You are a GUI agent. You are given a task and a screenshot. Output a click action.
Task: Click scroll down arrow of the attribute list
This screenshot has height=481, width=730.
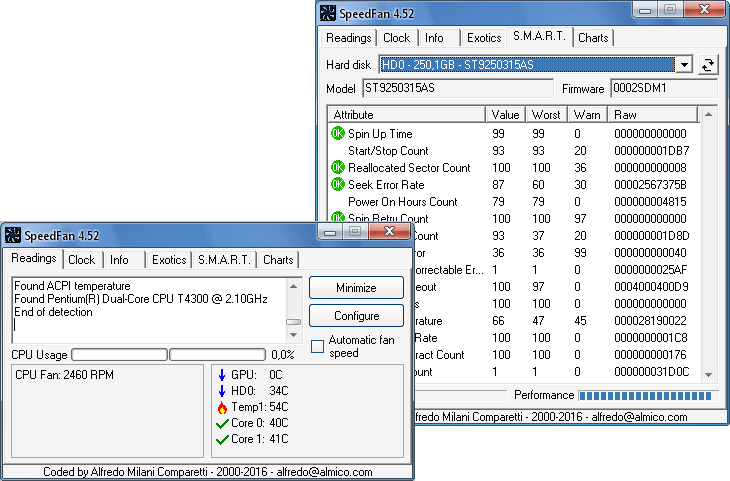pos(708,375)
